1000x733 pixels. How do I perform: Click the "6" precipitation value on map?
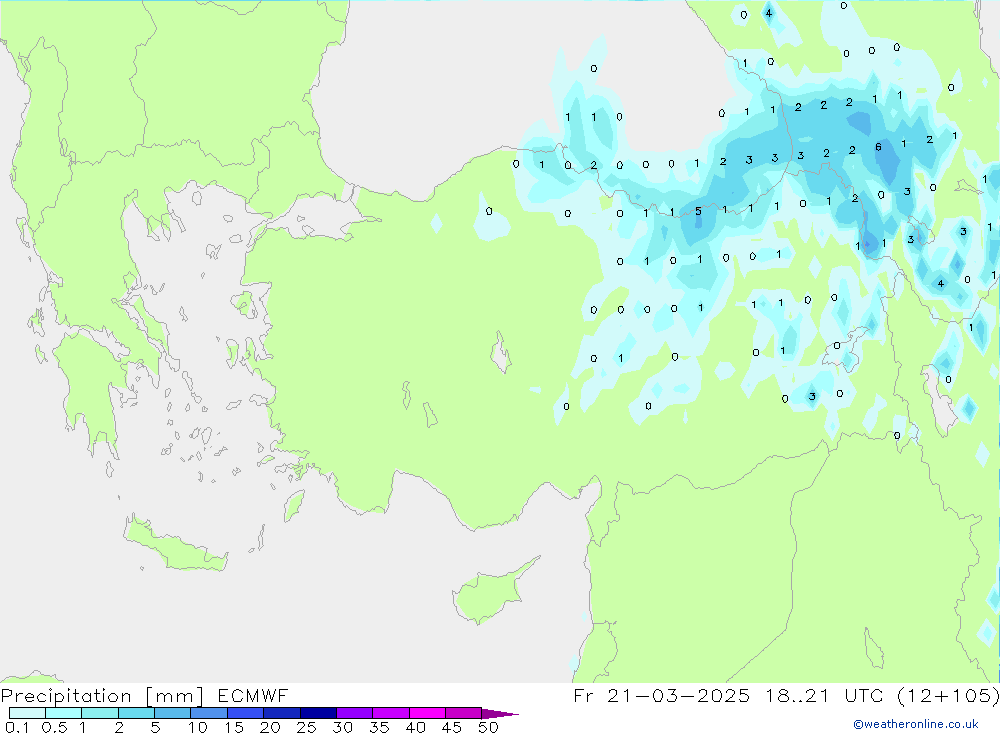878,147
